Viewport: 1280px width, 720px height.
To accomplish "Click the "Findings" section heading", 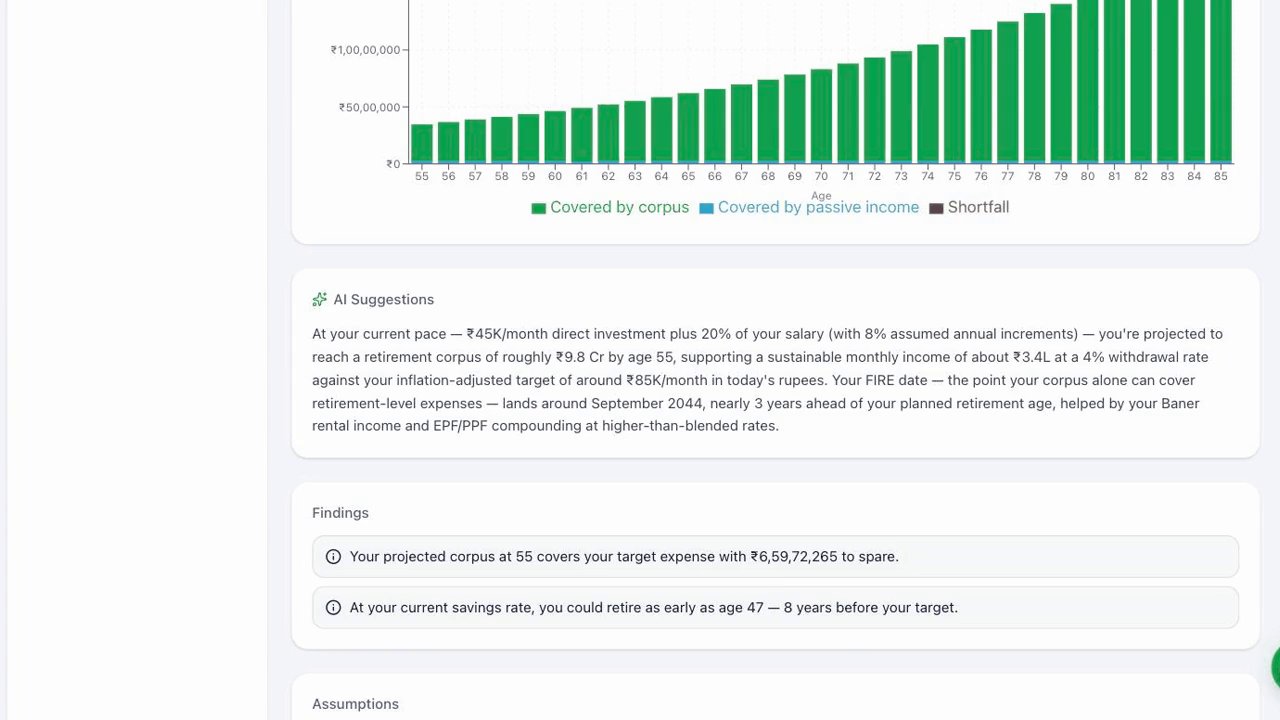I will [x=340, y=513].
